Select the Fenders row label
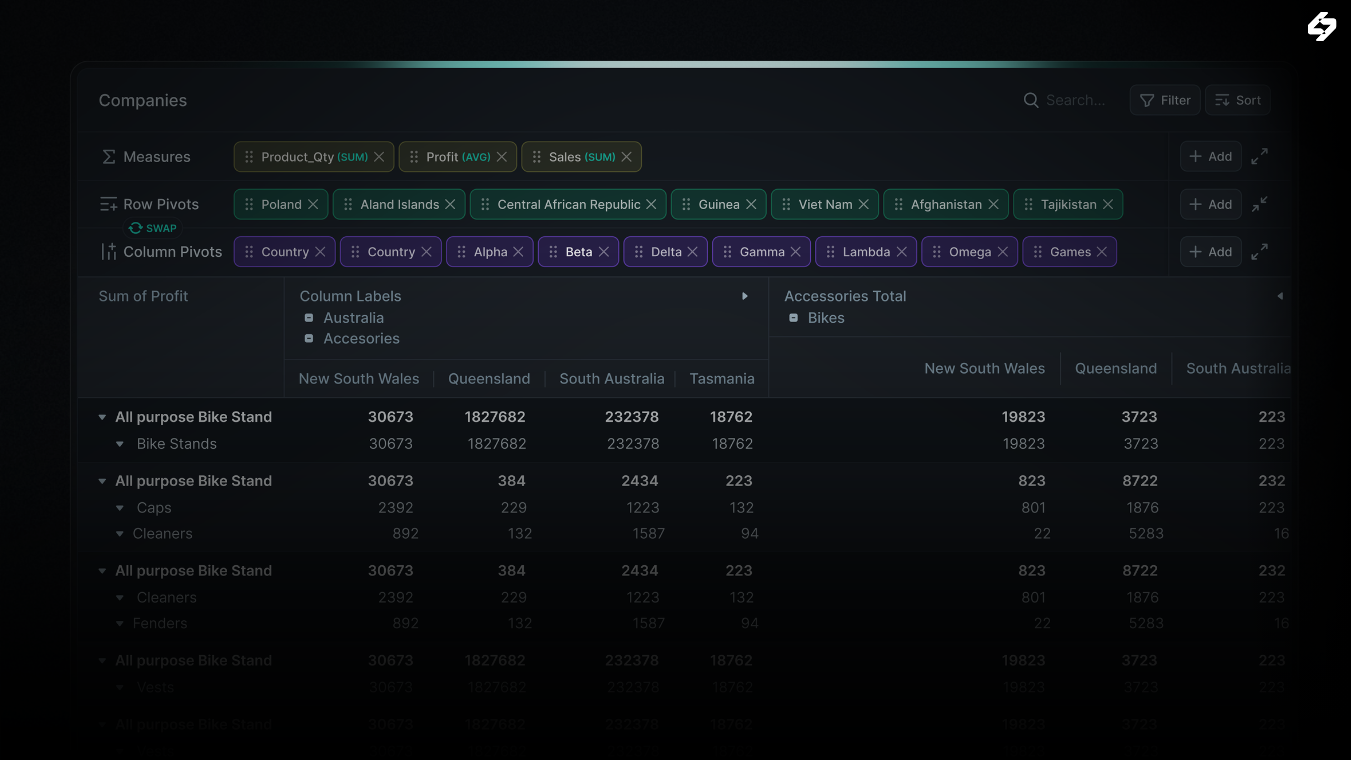 160,624
